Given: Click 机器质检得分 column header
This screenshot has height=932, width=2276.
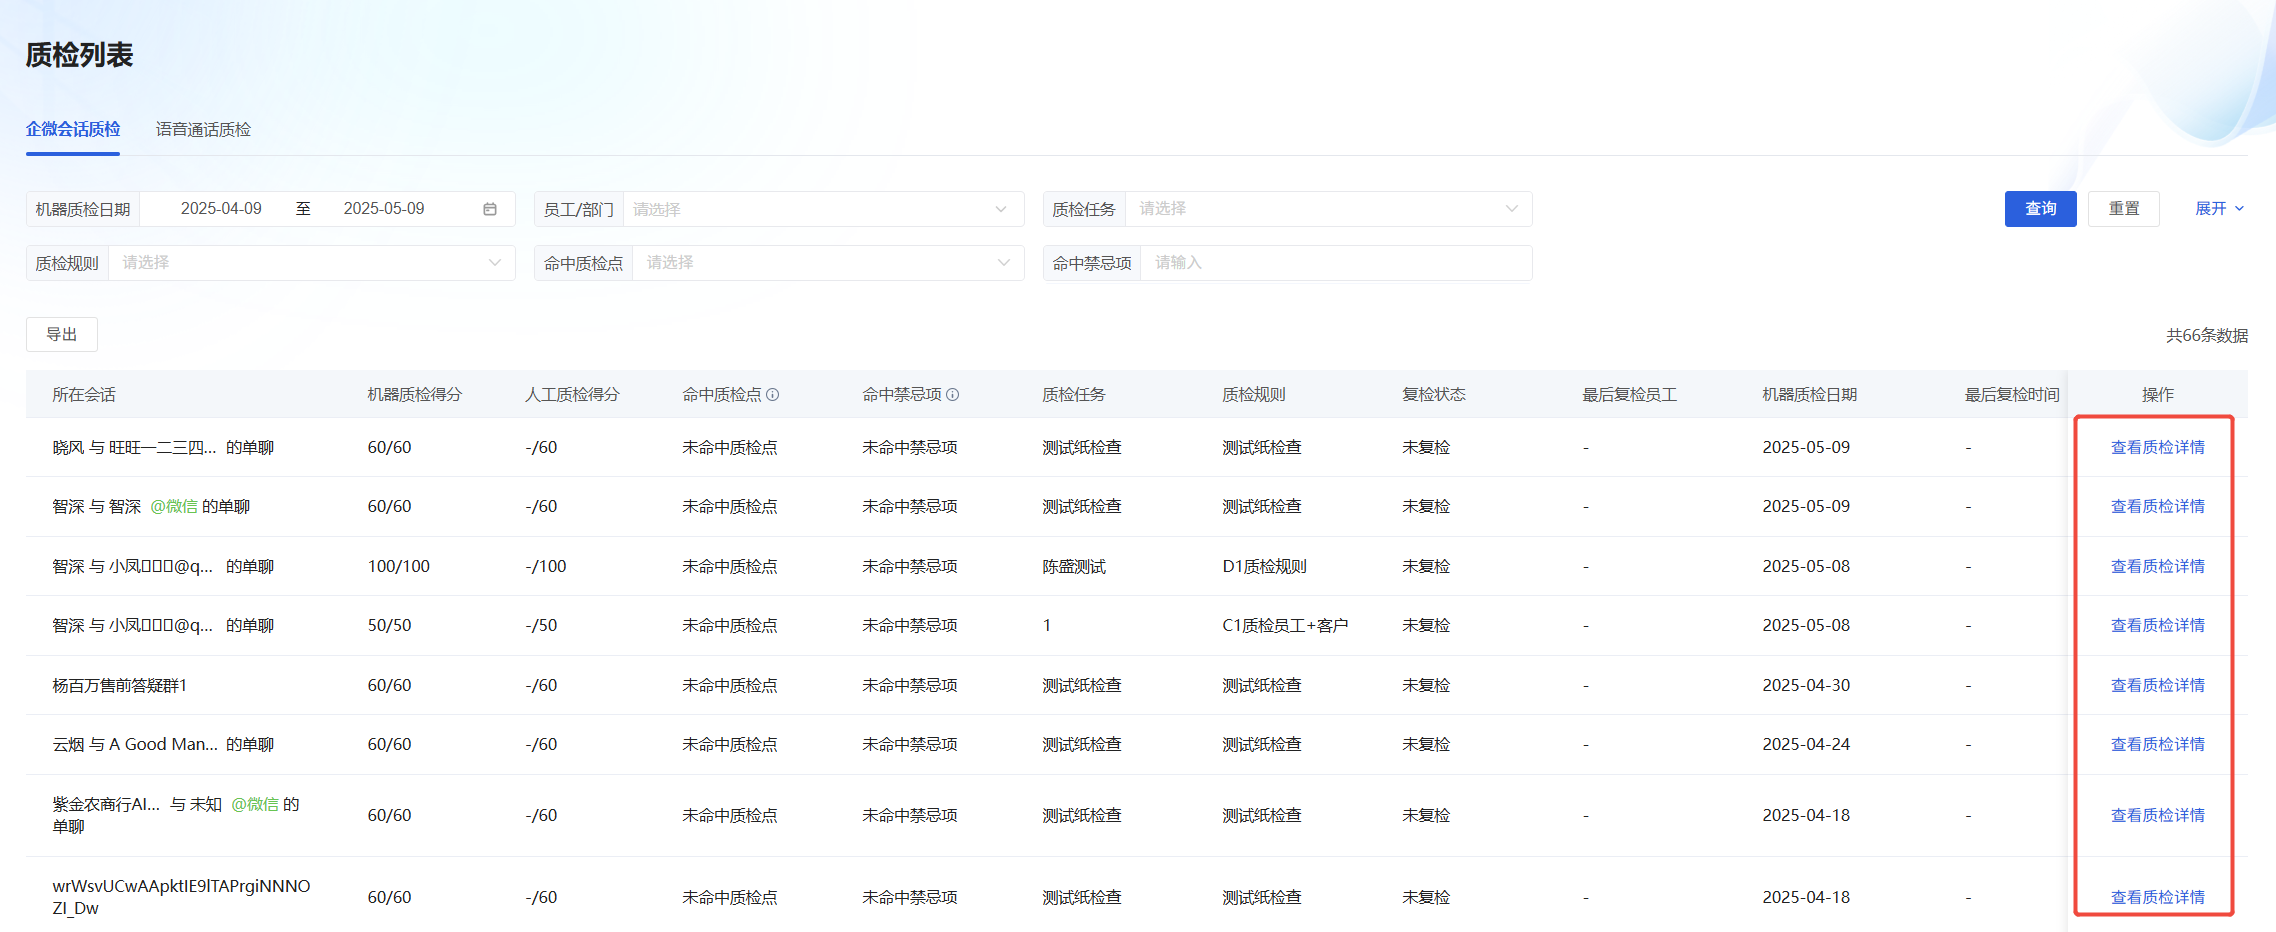Looking at the screenshot, I should (x=415, y=395).
